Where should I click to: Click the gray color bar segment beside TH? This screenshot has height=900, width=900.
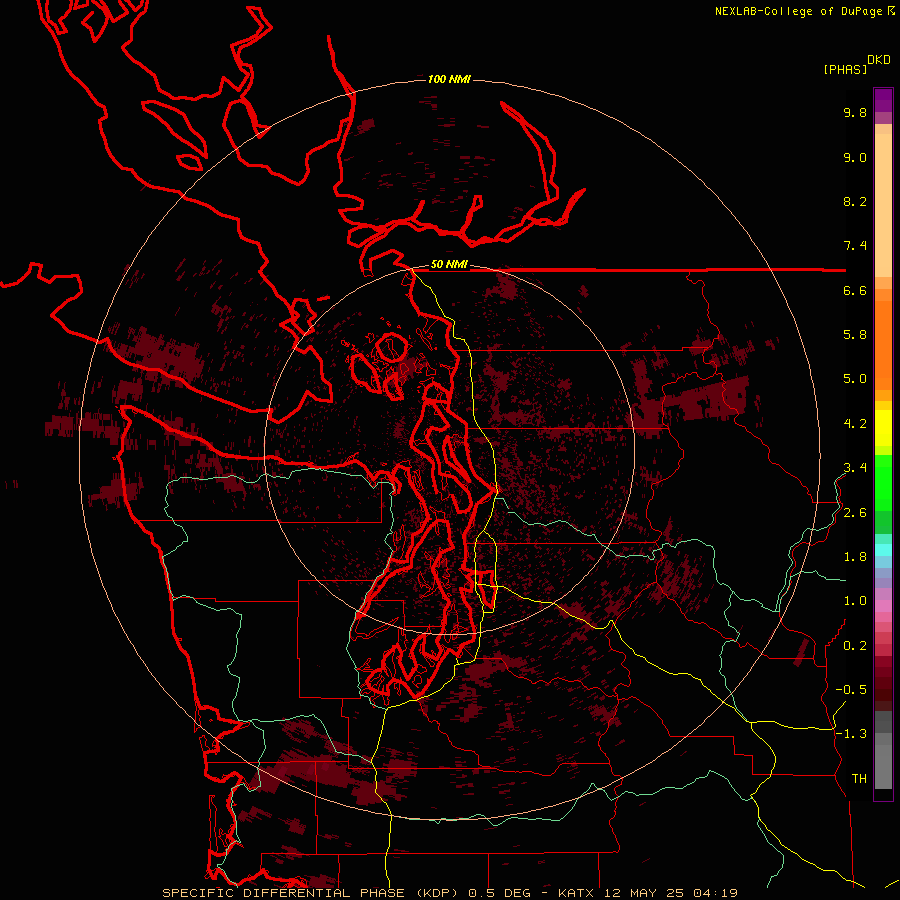click(x=883, y=768)
